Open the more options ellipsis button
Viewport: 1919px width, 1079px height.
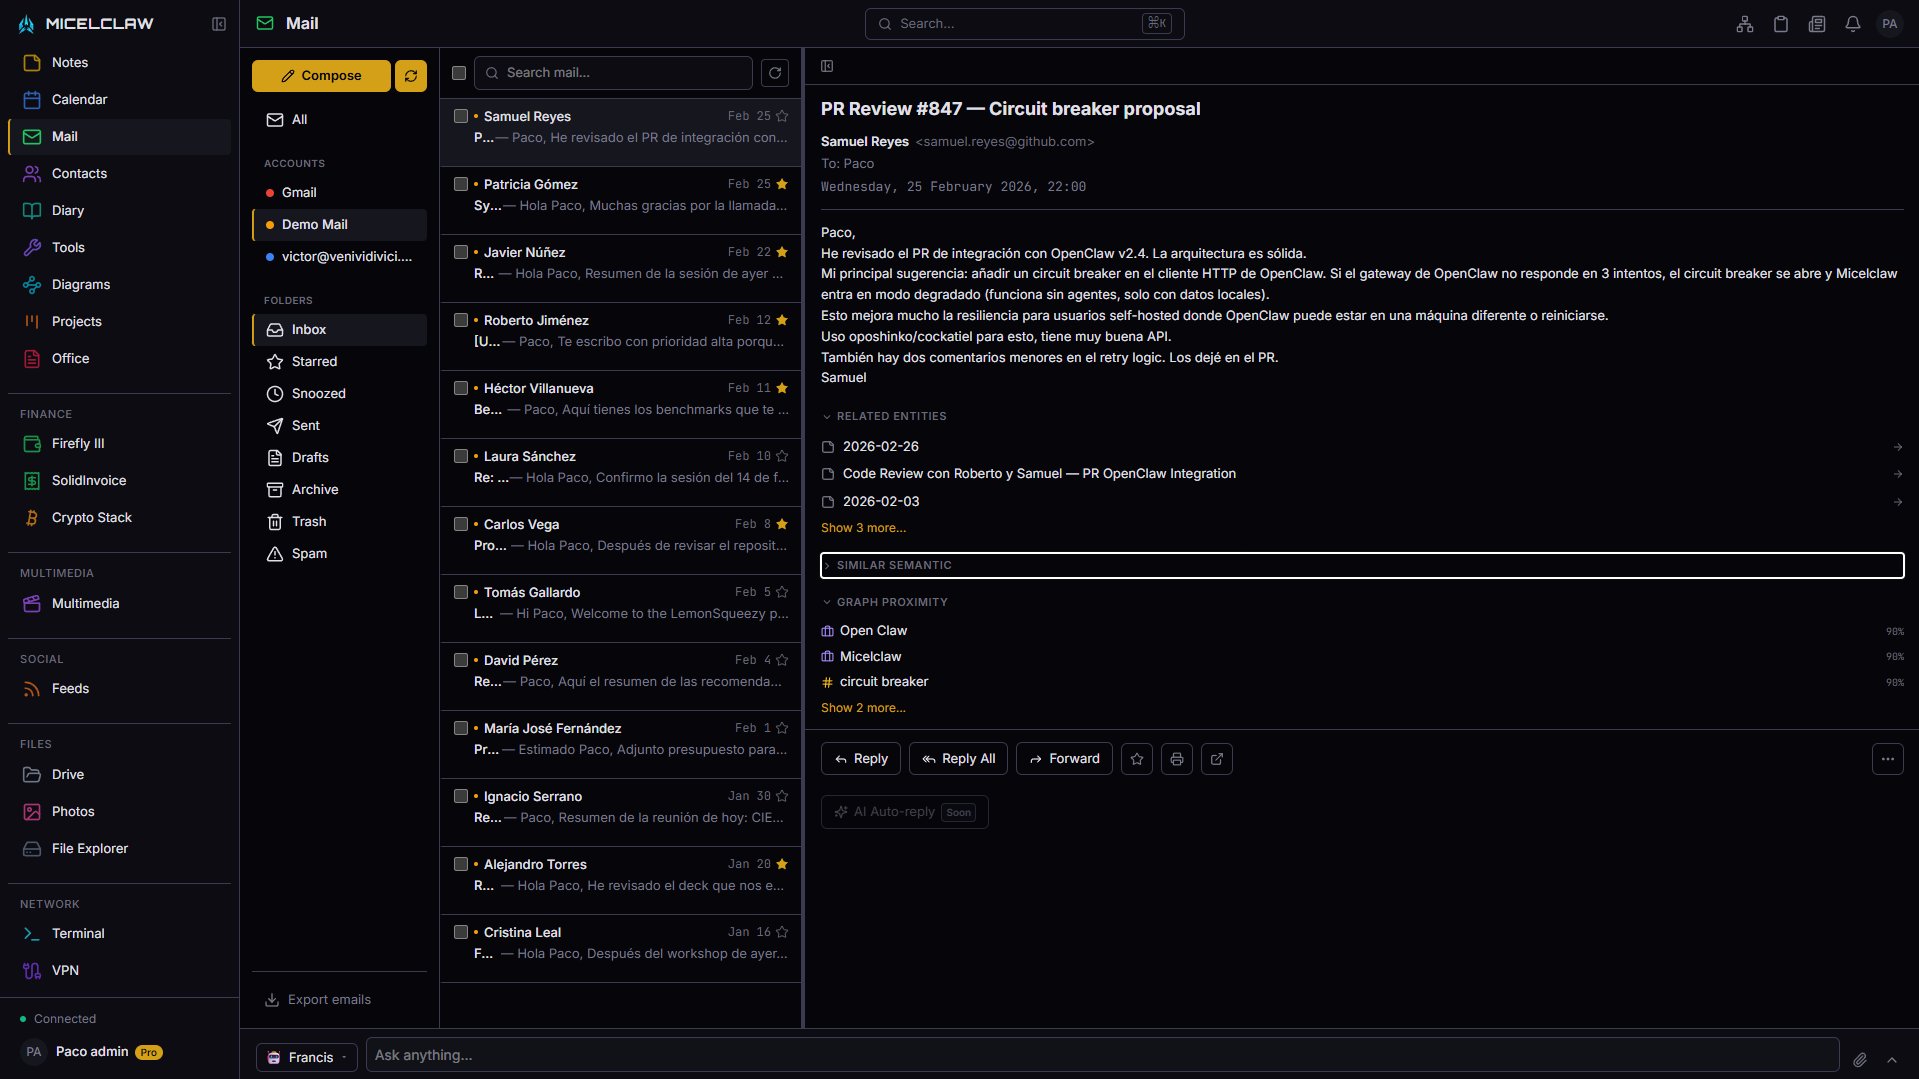coord(1887,759)
